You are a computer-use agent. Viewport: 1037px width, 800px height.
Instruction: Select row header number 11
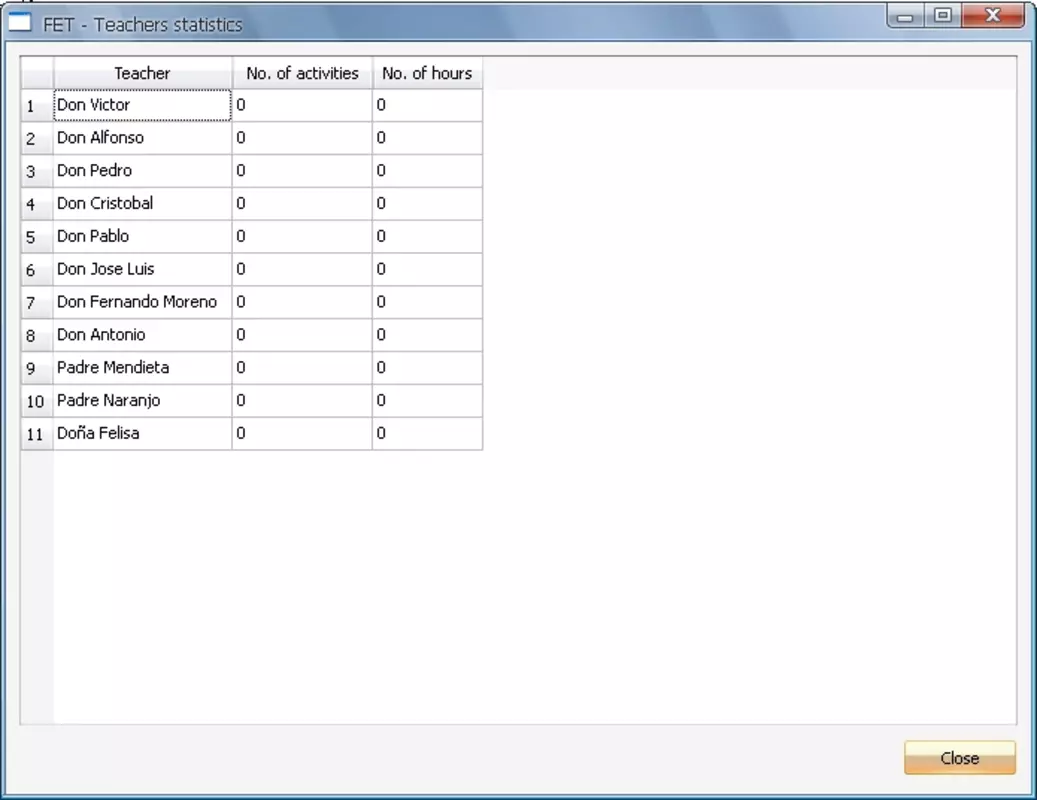click(37, 434)
